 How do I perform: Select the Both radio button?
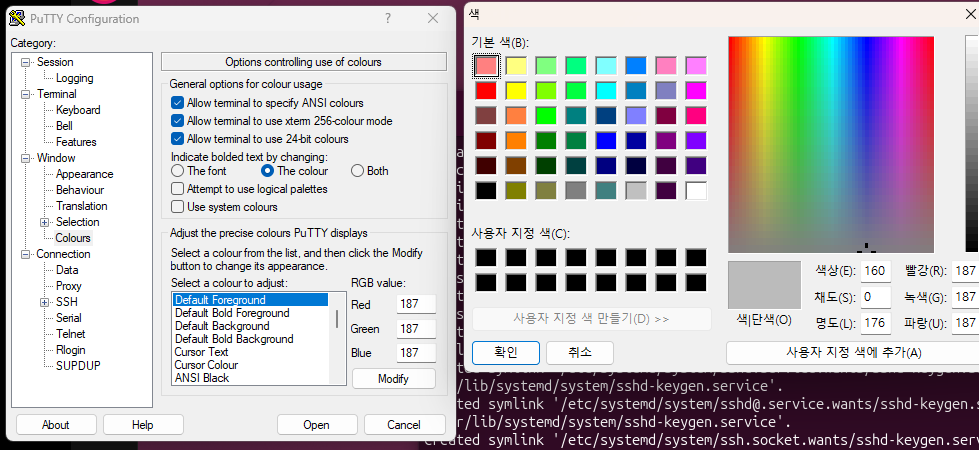(357, 171)
